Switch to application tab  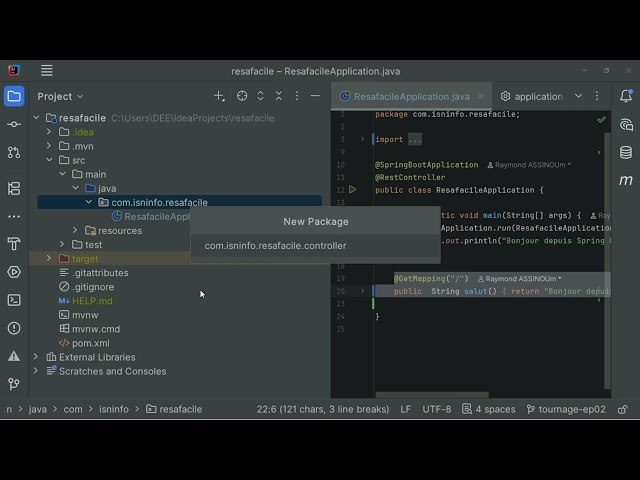coord(532,96)
